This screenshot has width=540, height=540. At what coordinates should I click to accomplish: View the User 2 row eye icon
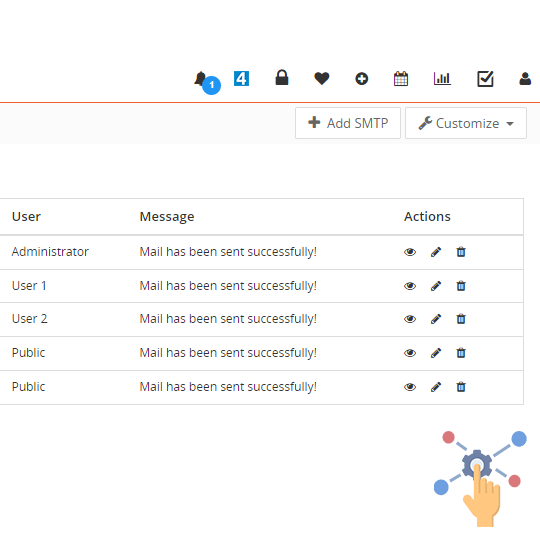click(410, 319)
